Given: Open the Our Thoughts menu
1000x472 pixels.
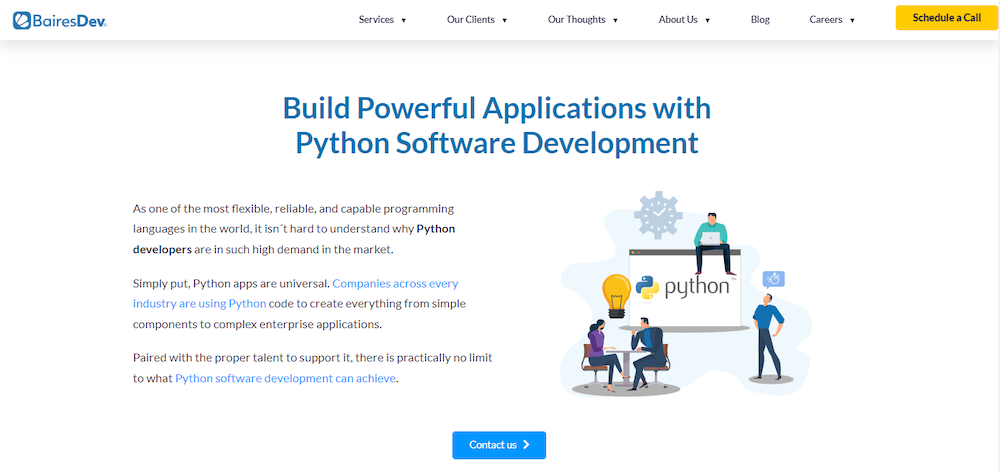Looking at the screenshot, I should coord(577,20).
